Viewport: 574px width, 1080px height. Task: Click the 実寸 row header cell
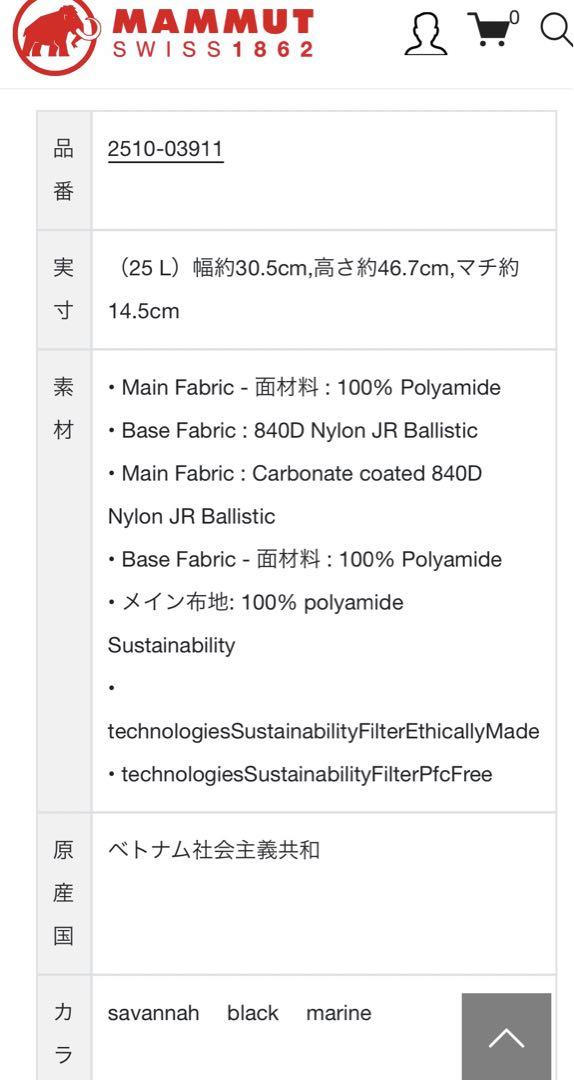[63, 290]
